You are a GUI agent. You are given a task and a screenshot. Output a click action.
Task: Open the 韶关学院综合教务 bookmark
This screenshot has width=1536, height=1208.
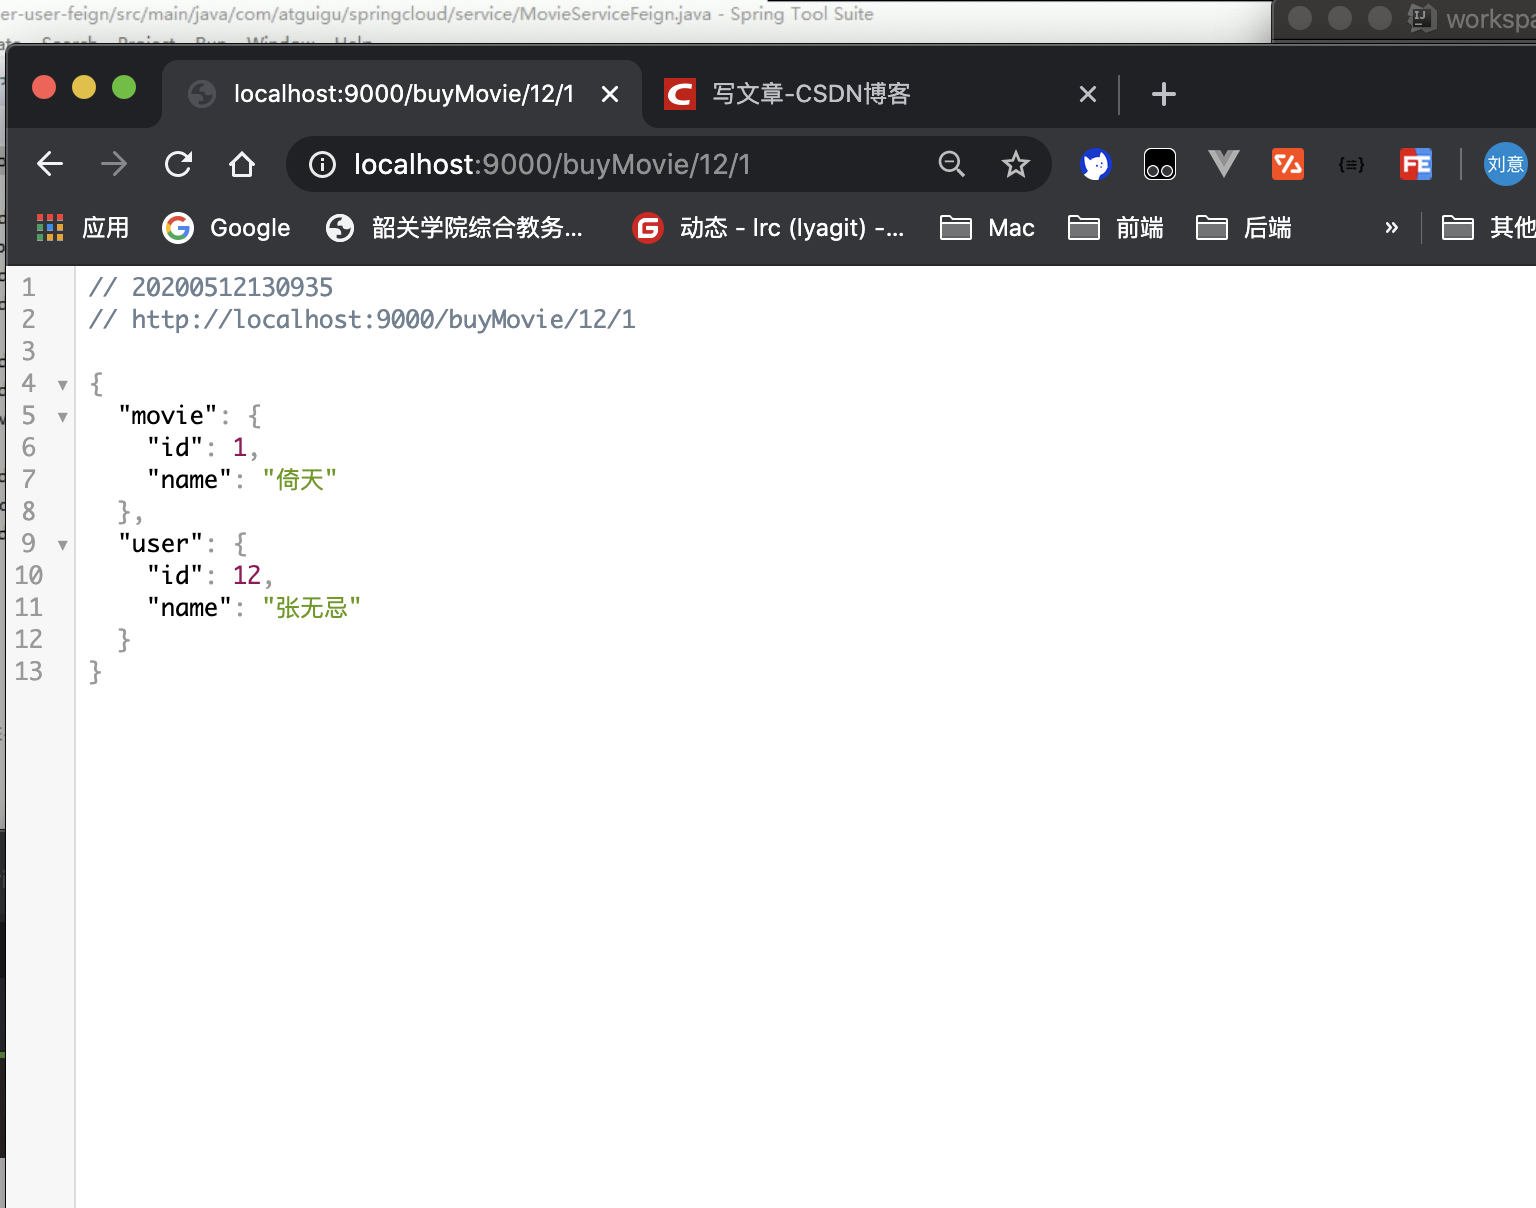454,228
